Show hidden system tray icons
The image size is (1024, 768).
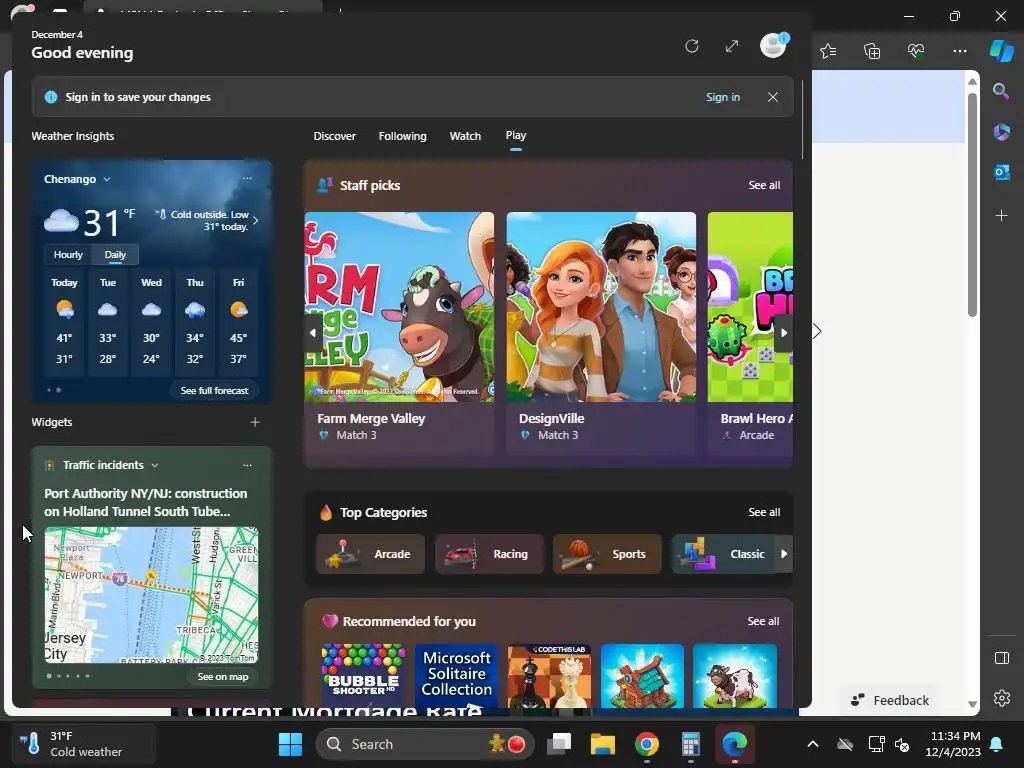coord(812,744)
